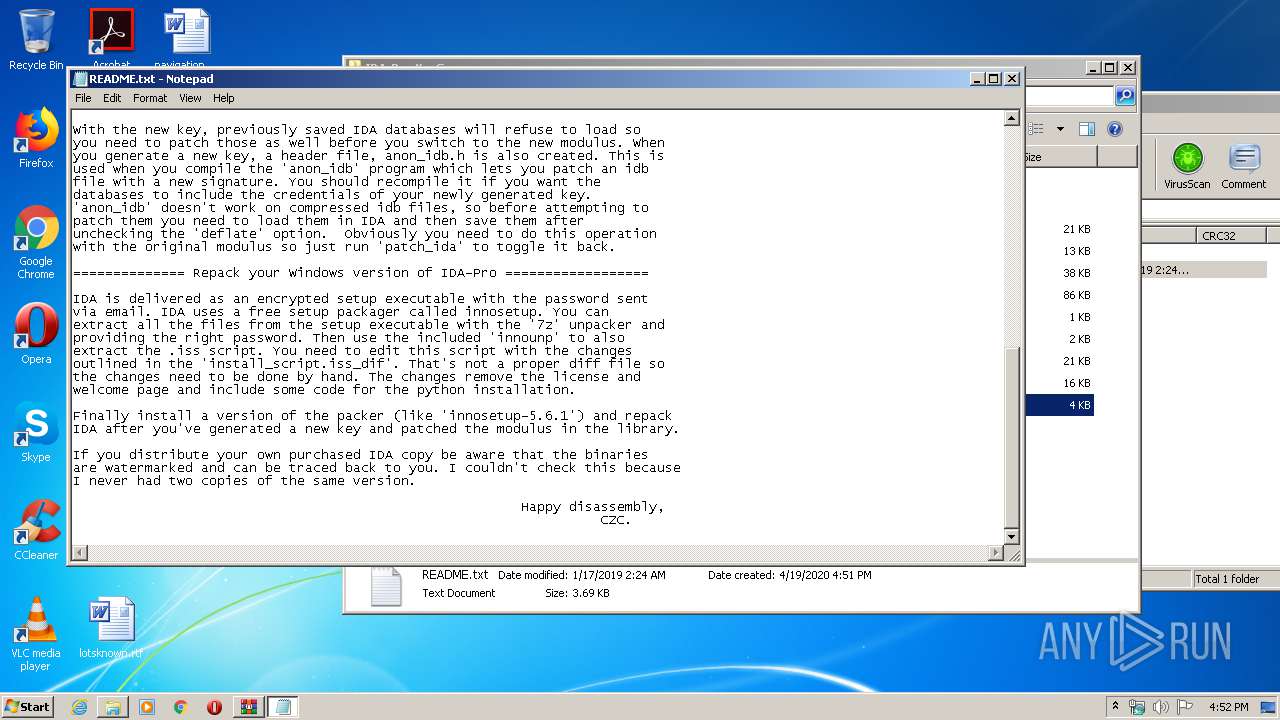Toggle the Explorer preview pane button

pyautogui.click(x=1087, y=129)
